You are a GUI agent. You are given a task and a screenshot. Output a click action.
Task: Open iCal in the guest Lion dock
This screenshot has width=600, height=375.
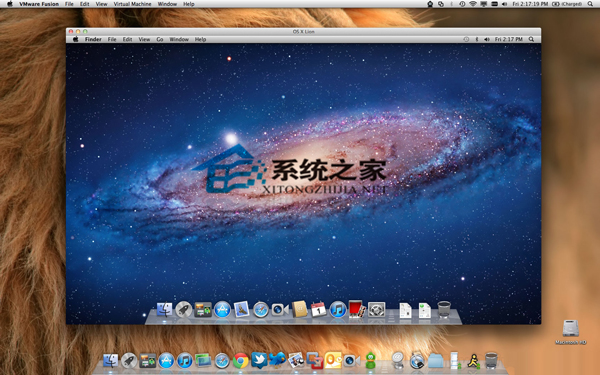(318, 309)
